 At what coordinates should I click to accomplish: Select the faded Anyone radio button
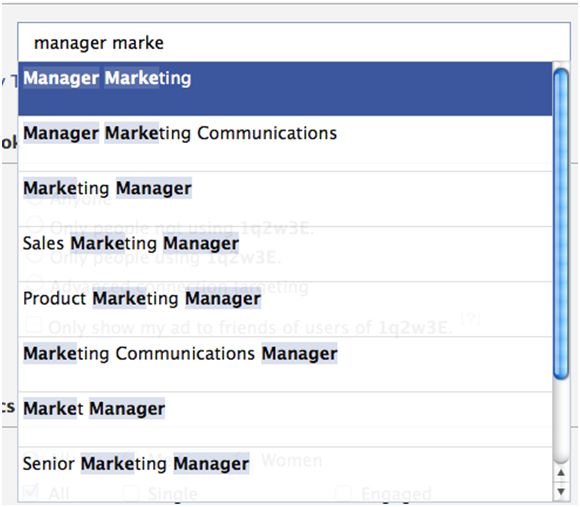pos(34,200)
